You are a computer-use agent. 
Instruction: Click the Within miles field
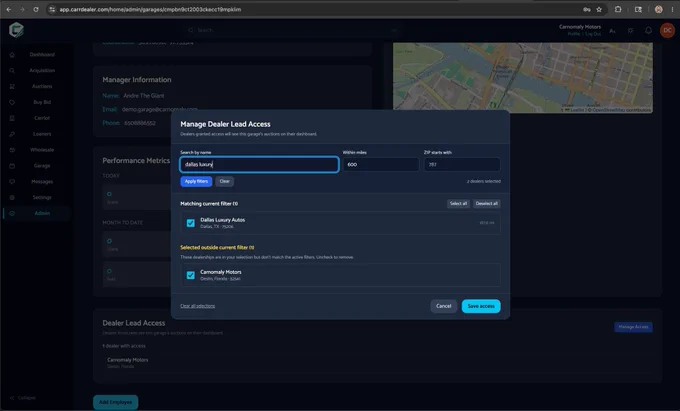pos(381,164)
